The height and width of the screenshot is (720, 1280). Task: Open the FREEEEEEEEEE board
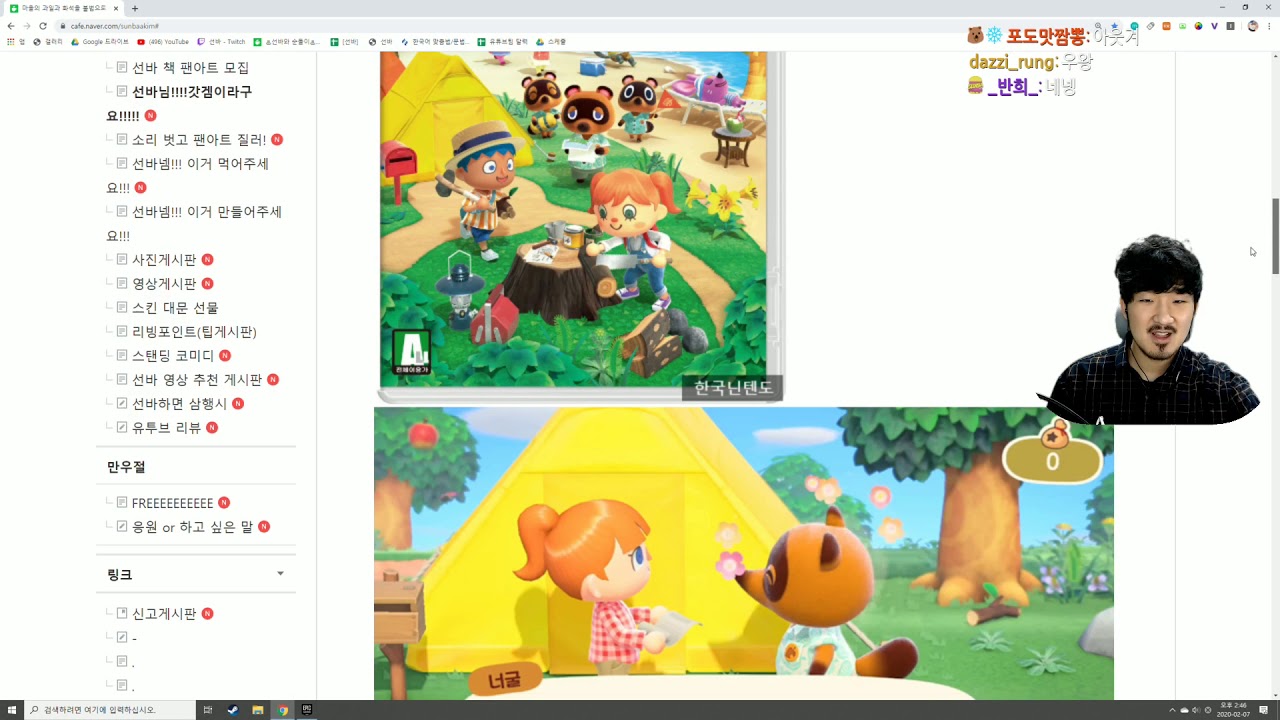172,503
